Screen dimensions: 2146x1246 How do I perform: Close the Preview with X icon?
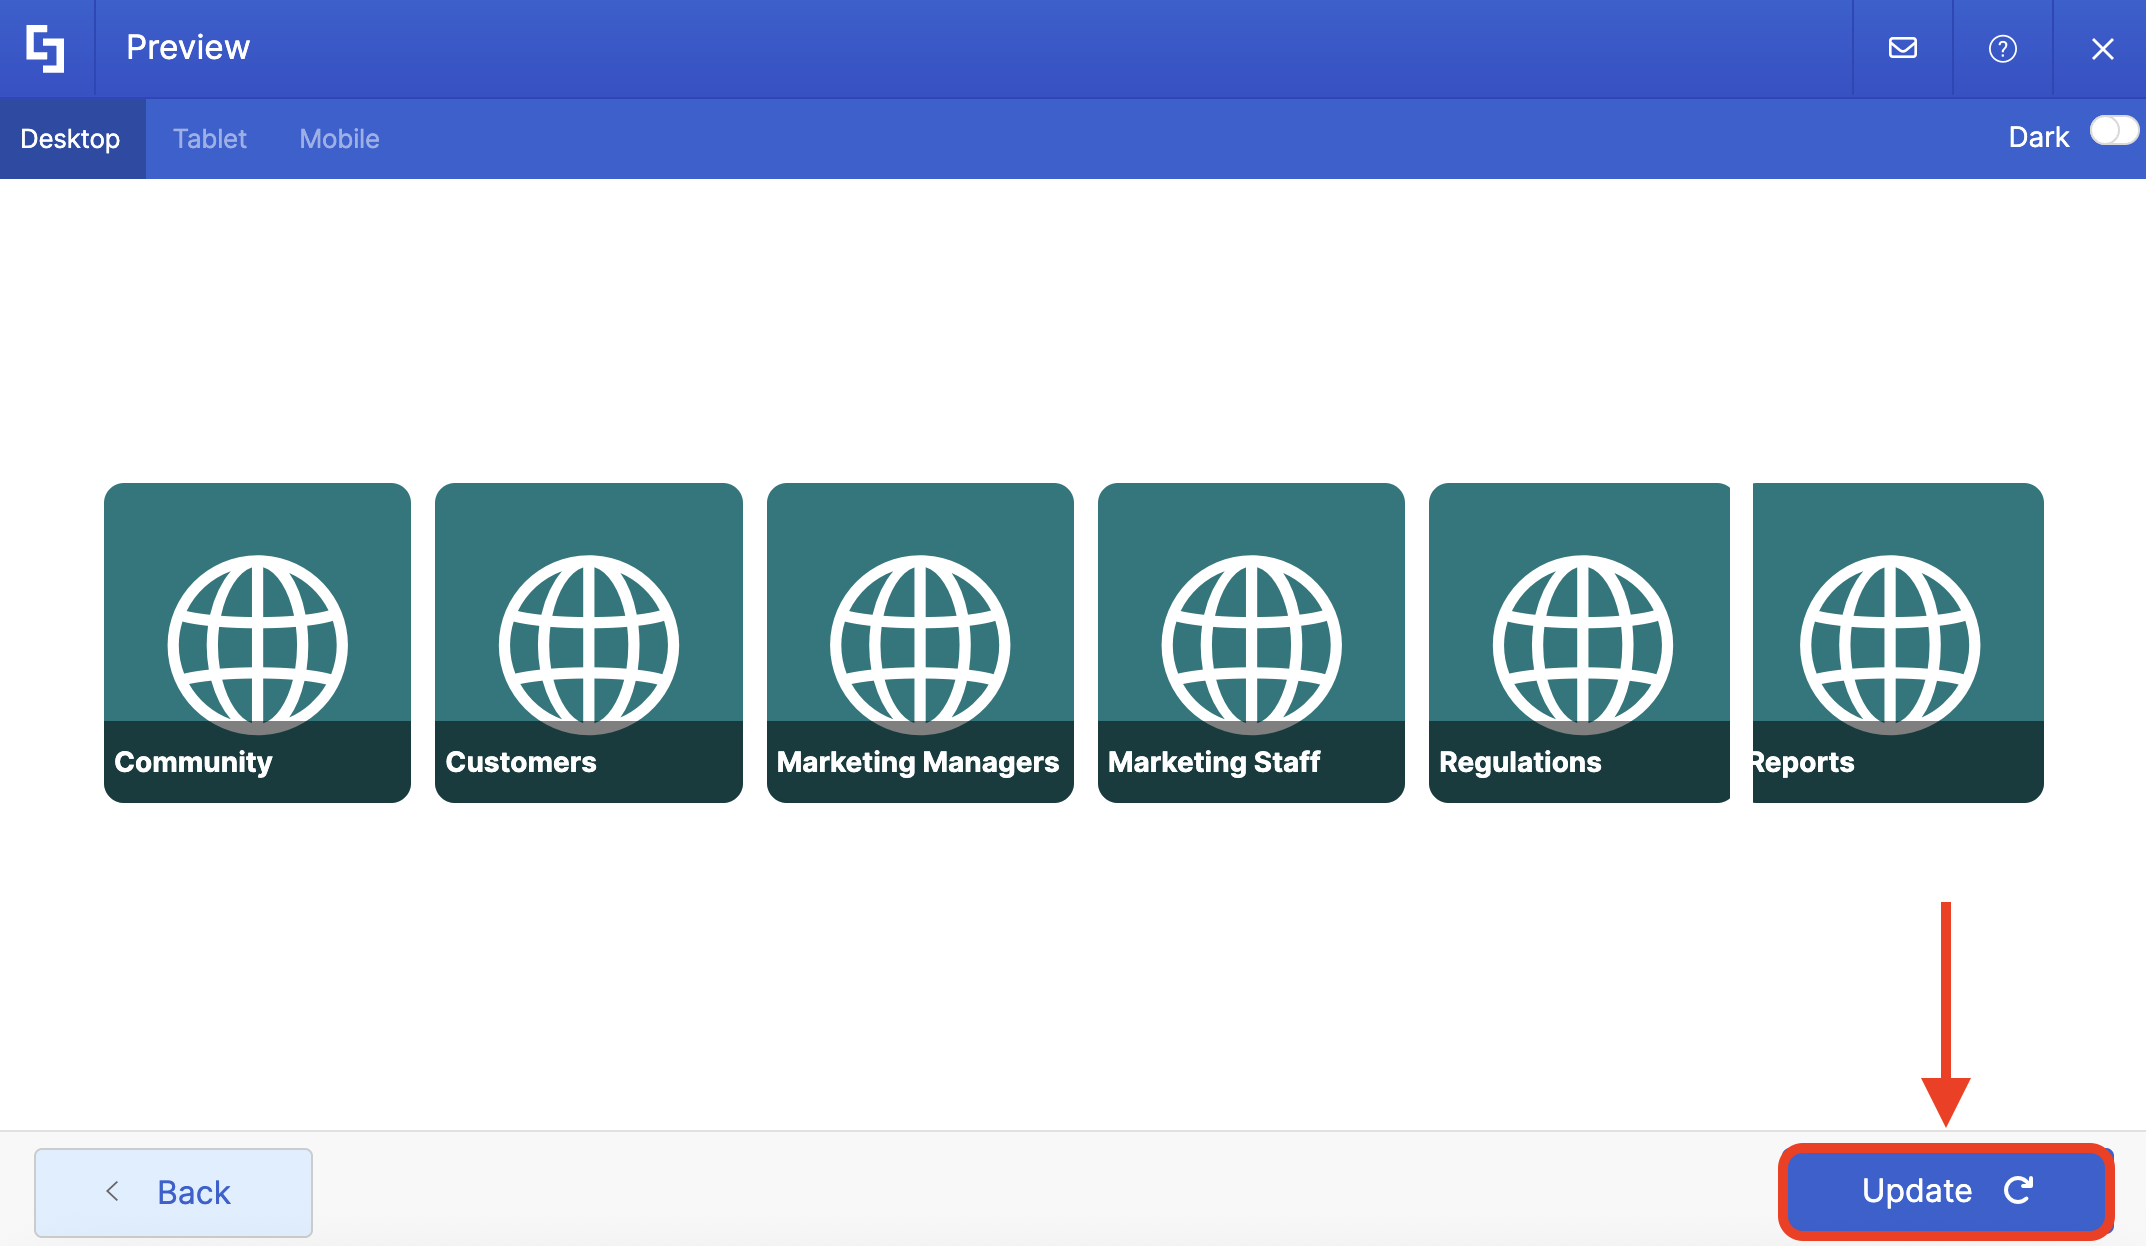(x=2102, y=48)
